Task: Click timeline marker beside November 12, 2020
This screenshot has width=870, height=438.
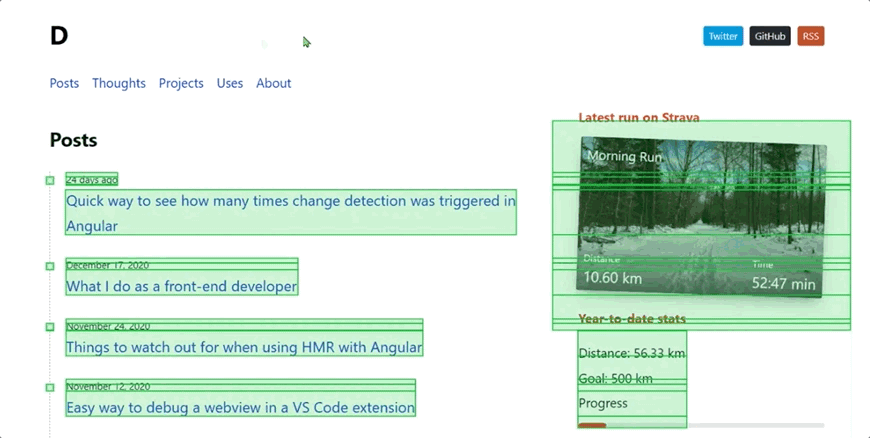Action: [50, 387]
